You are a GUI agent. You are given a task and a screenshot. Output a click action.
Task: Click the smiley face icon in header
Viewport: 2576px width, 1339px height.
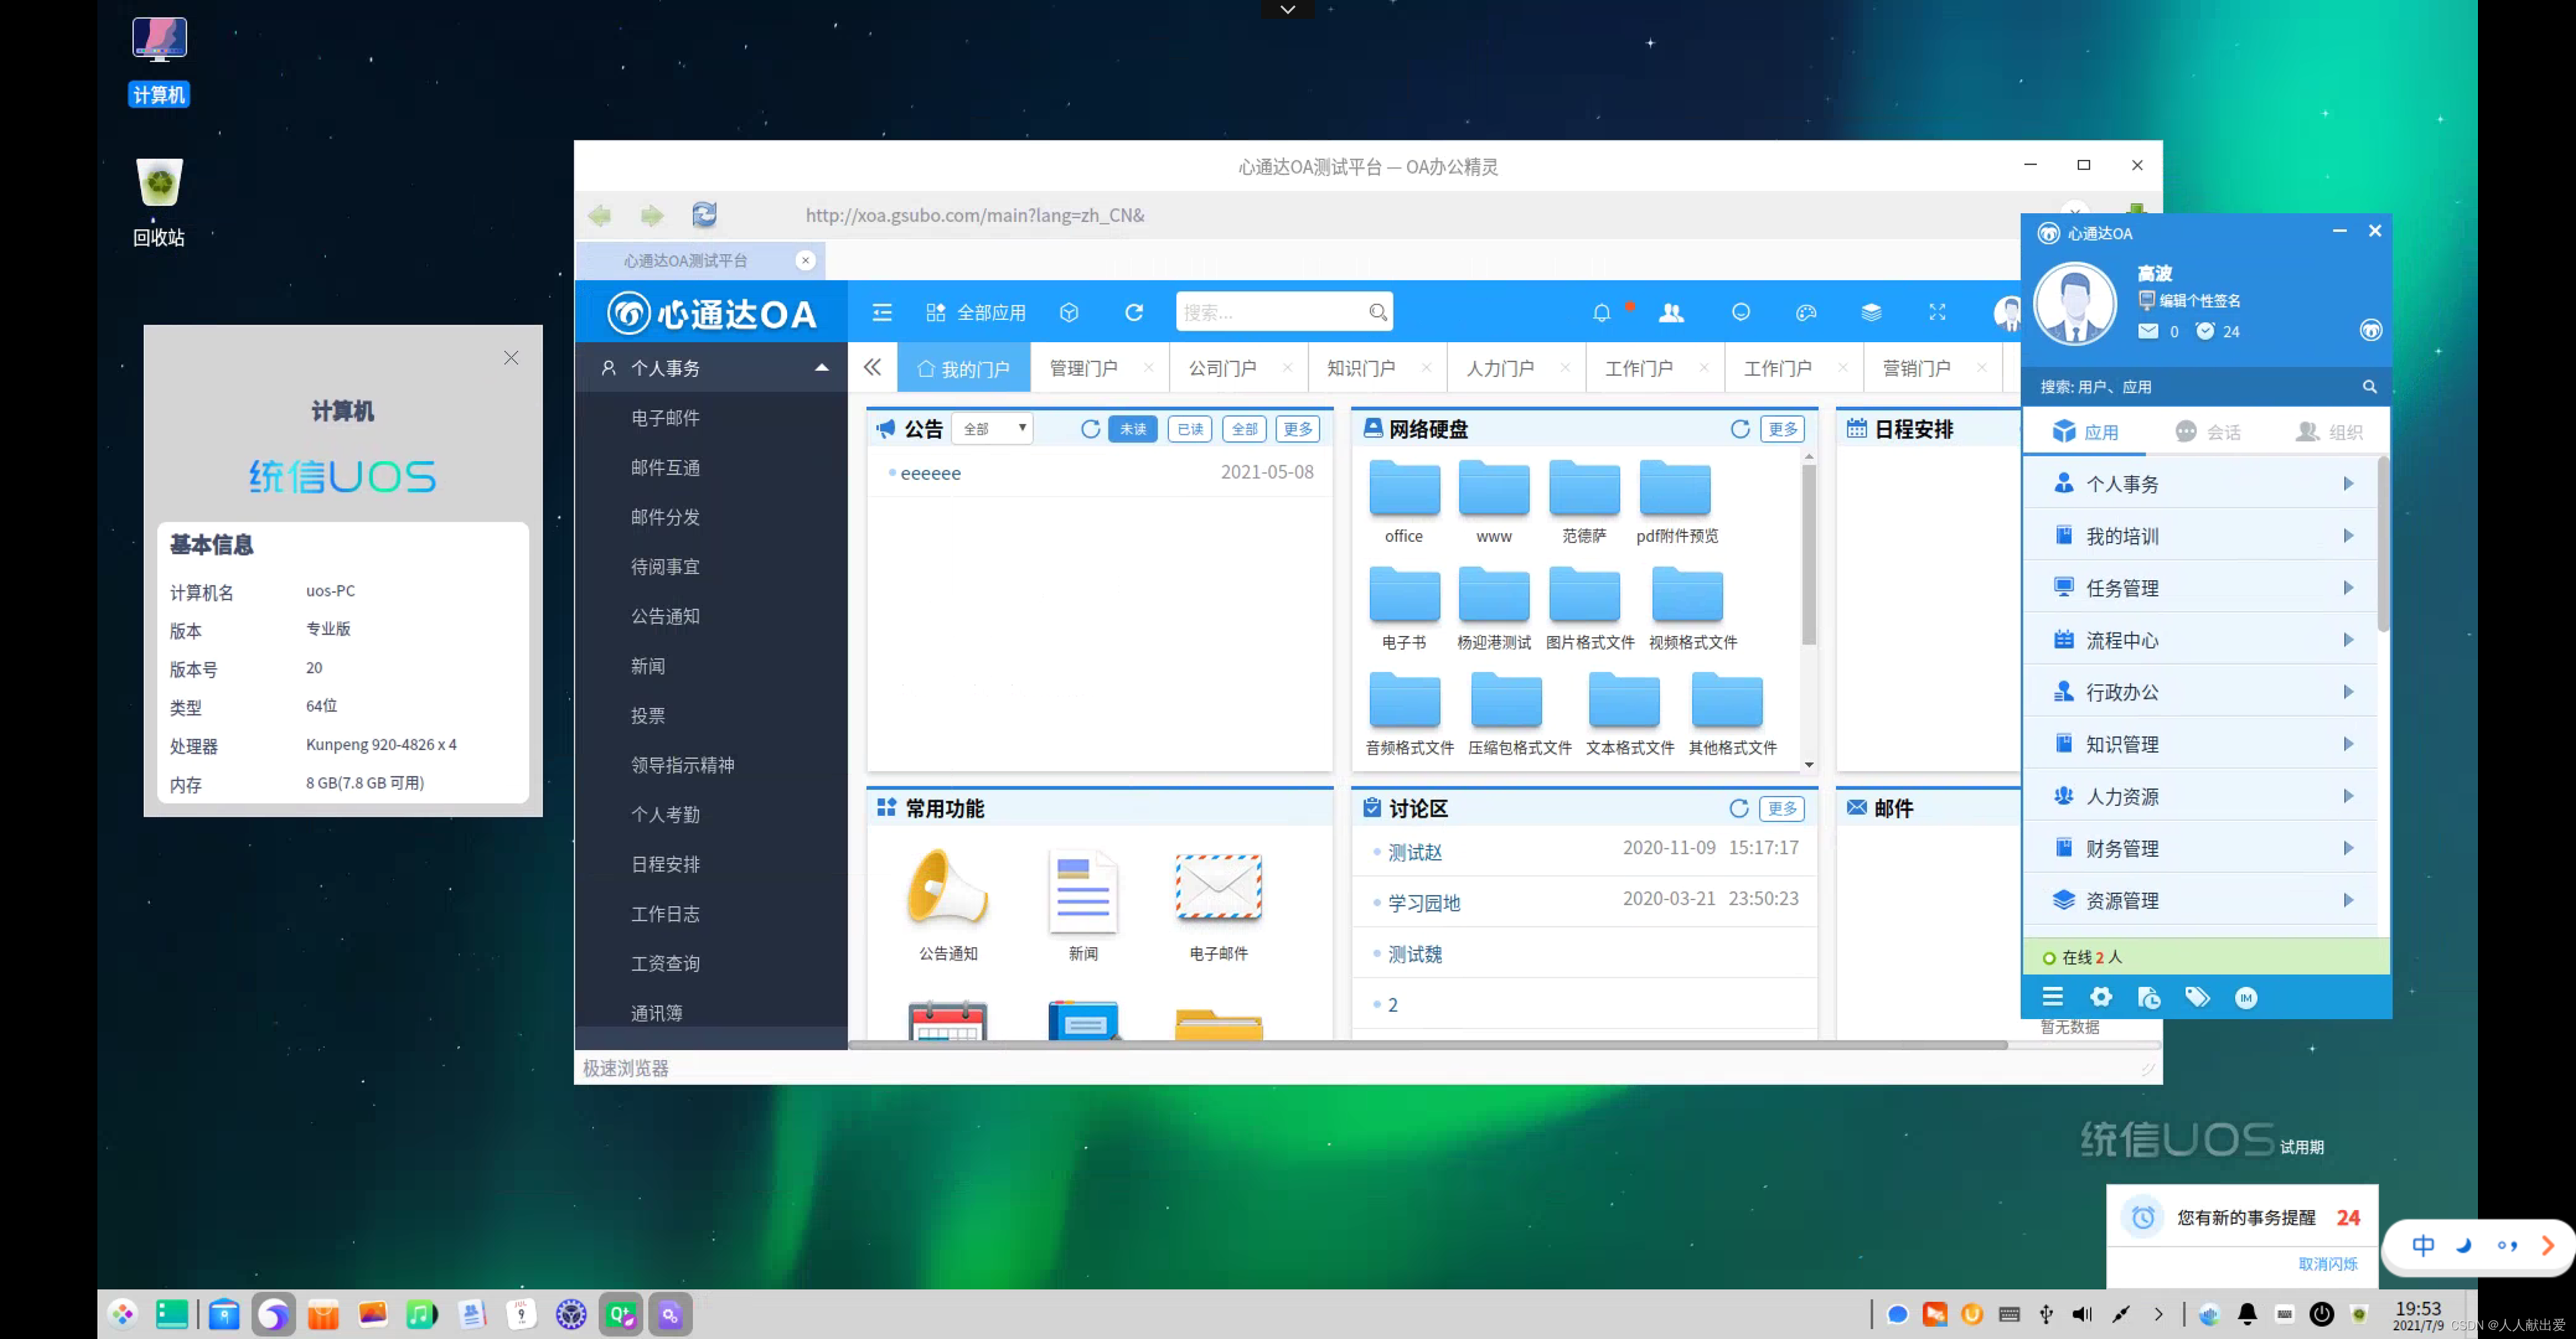tap(1740, 313)
